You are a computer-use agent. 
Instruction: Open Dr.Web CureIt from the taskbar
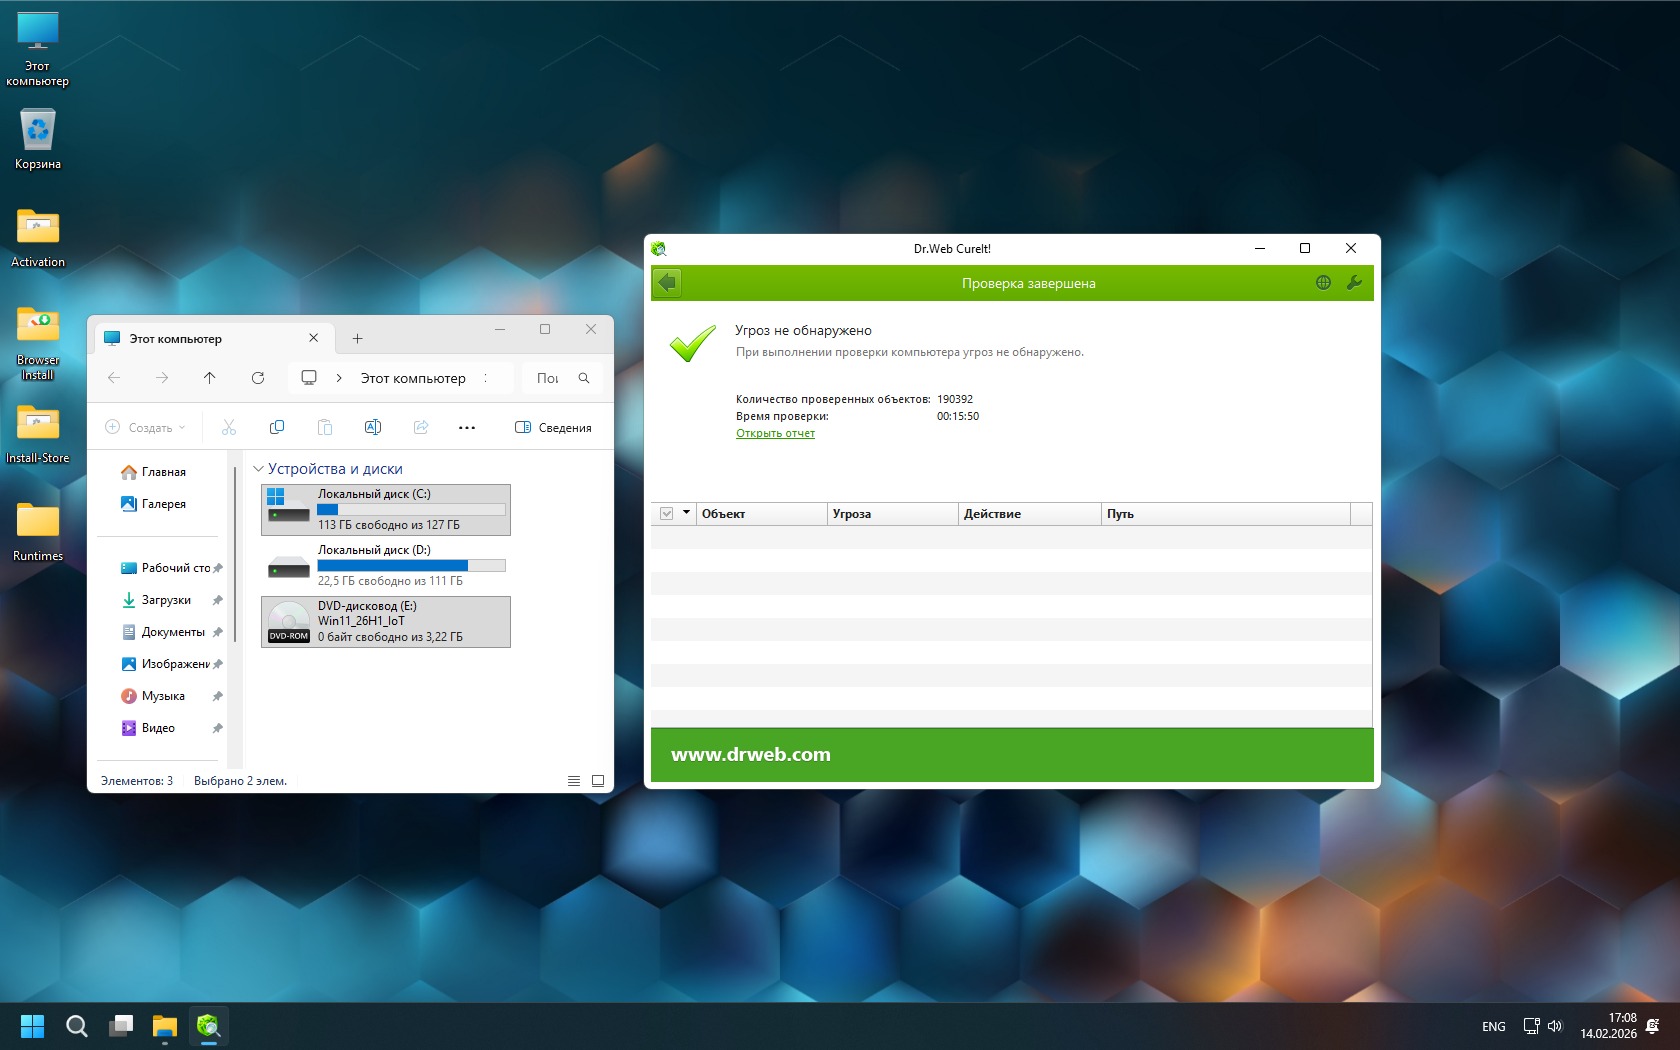[x=209, y=1026]
